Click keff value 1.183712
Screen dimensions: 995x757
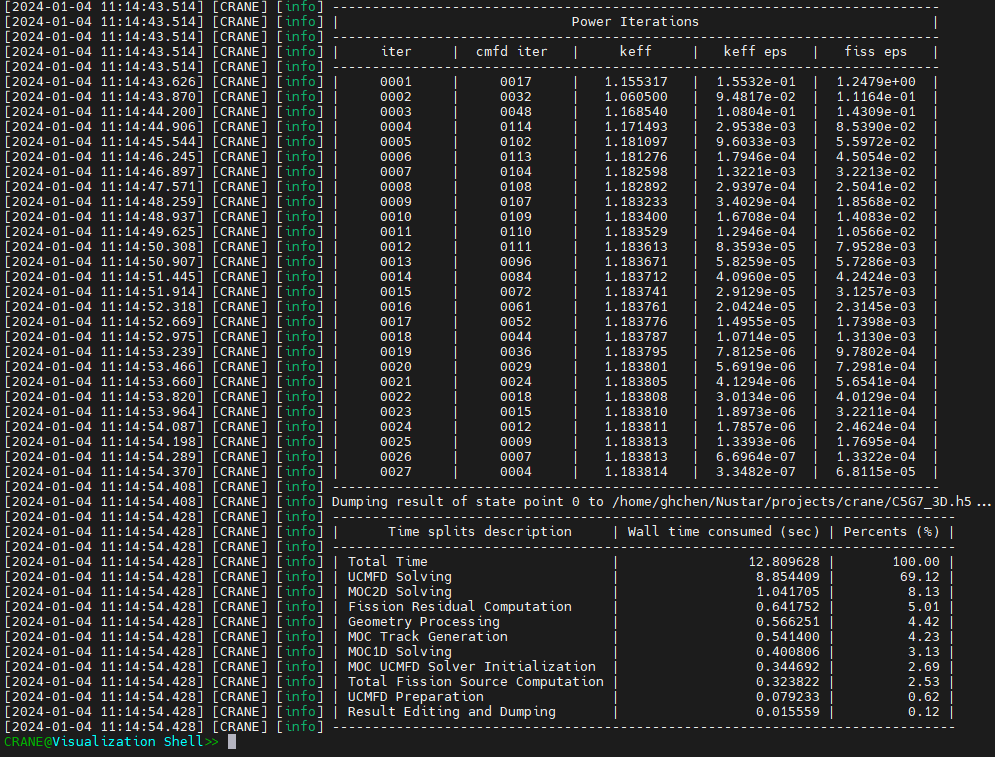(x=636, y=277)
